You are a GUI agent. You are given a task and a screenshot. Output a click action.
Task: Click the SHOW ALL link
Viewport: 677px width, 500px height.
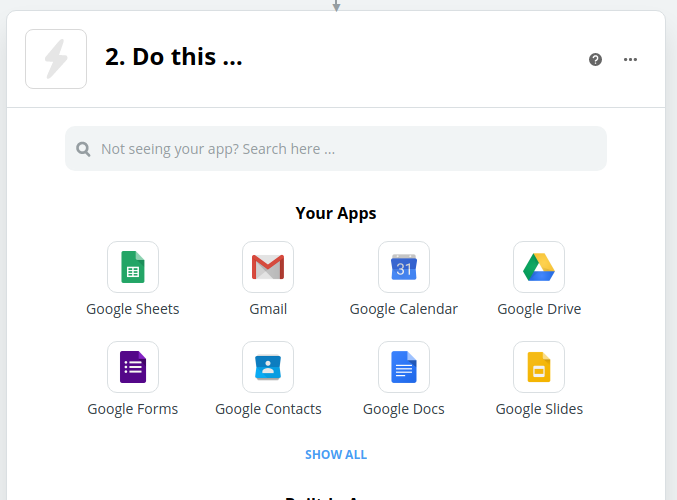coord(336,455)
